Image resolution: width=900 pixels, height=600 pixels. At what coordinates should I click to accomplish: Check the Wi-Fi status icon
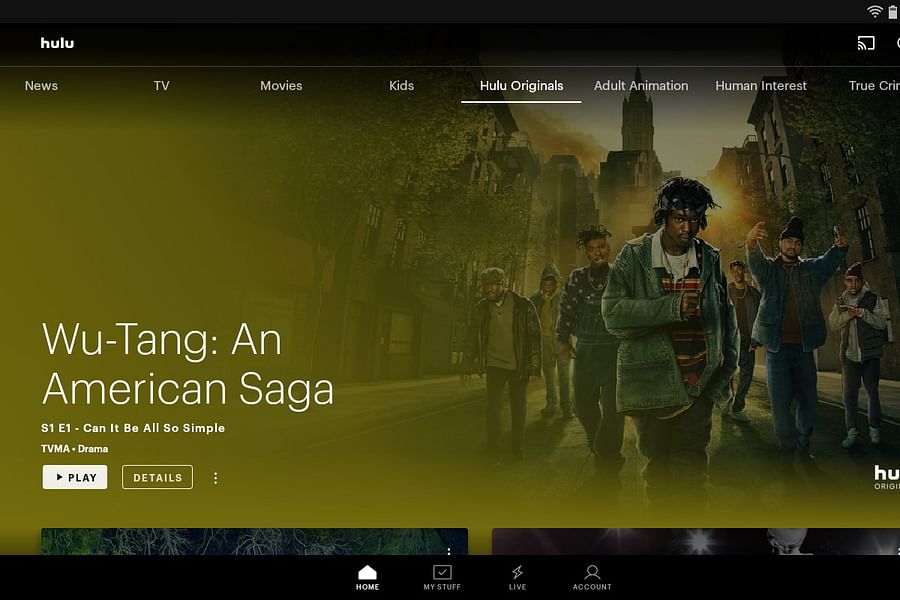tap(875, 11)
